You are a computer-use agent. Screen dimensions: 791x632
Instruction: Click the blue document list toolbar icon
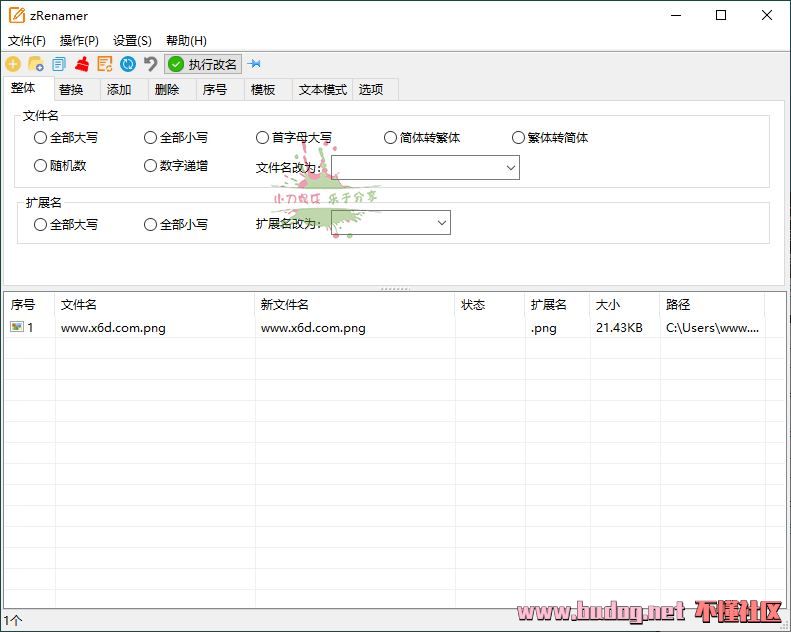tap(59, 64)
